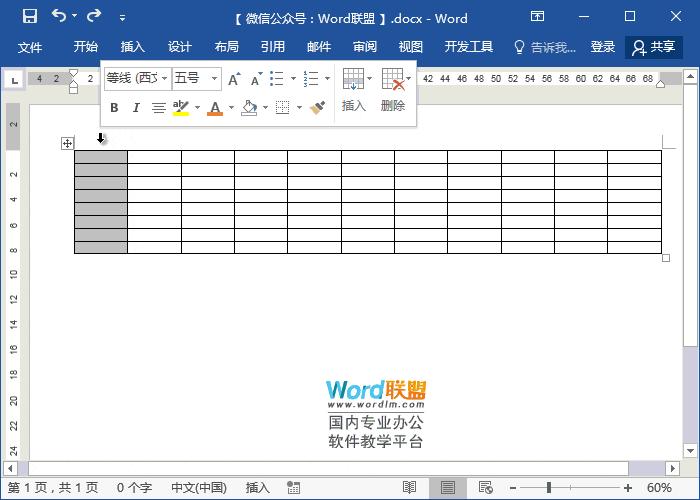Click the Save icon in title bar
Image resolution: width=700 pixels, height=500 pixels.
click(x=30, y=17)
